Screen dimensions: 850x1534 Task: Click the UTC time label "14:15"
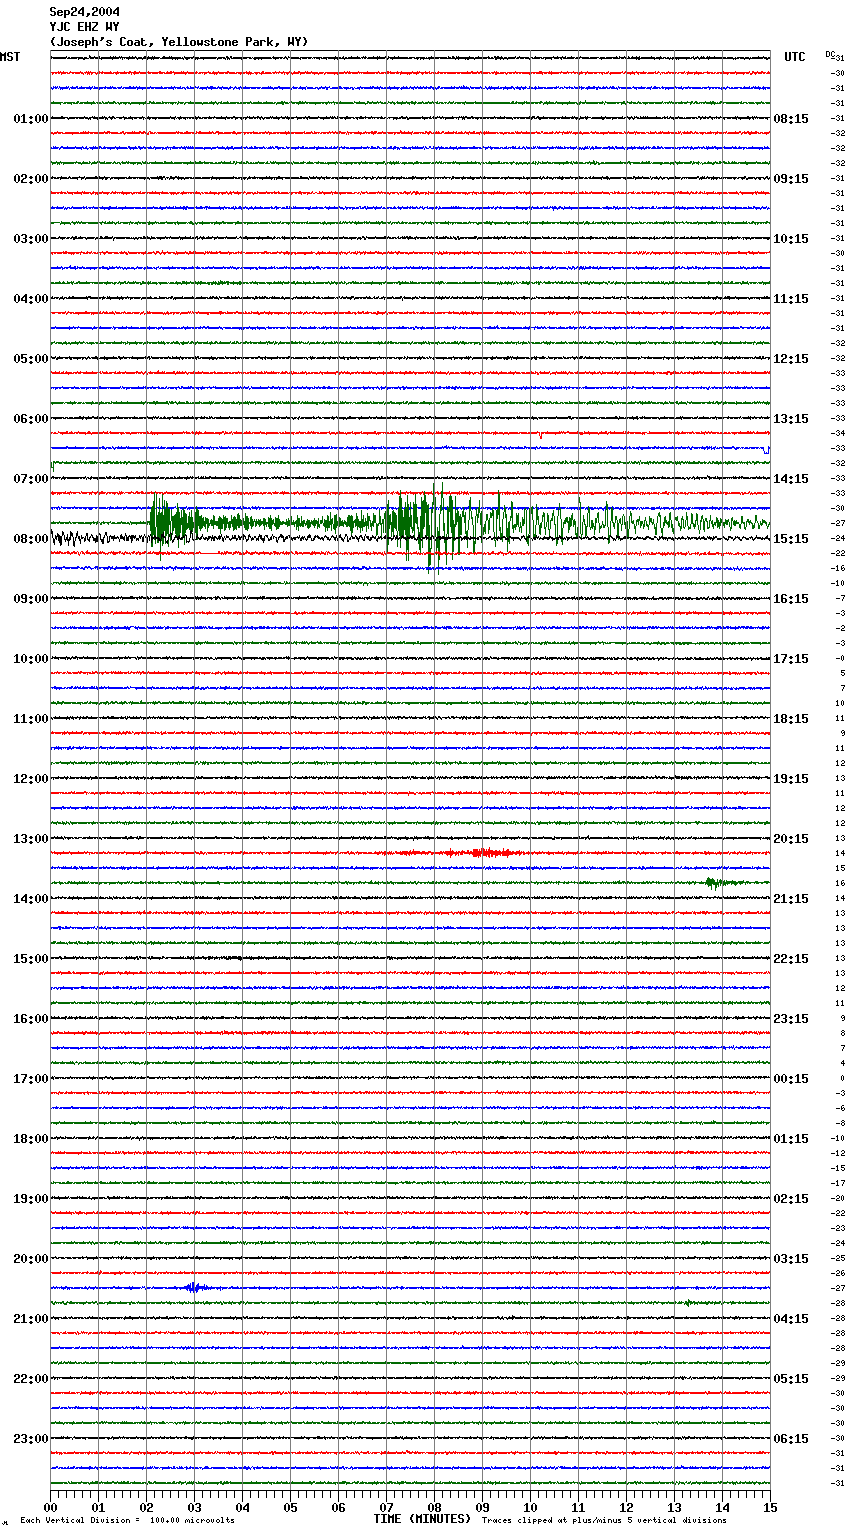(x=791, y=479)
